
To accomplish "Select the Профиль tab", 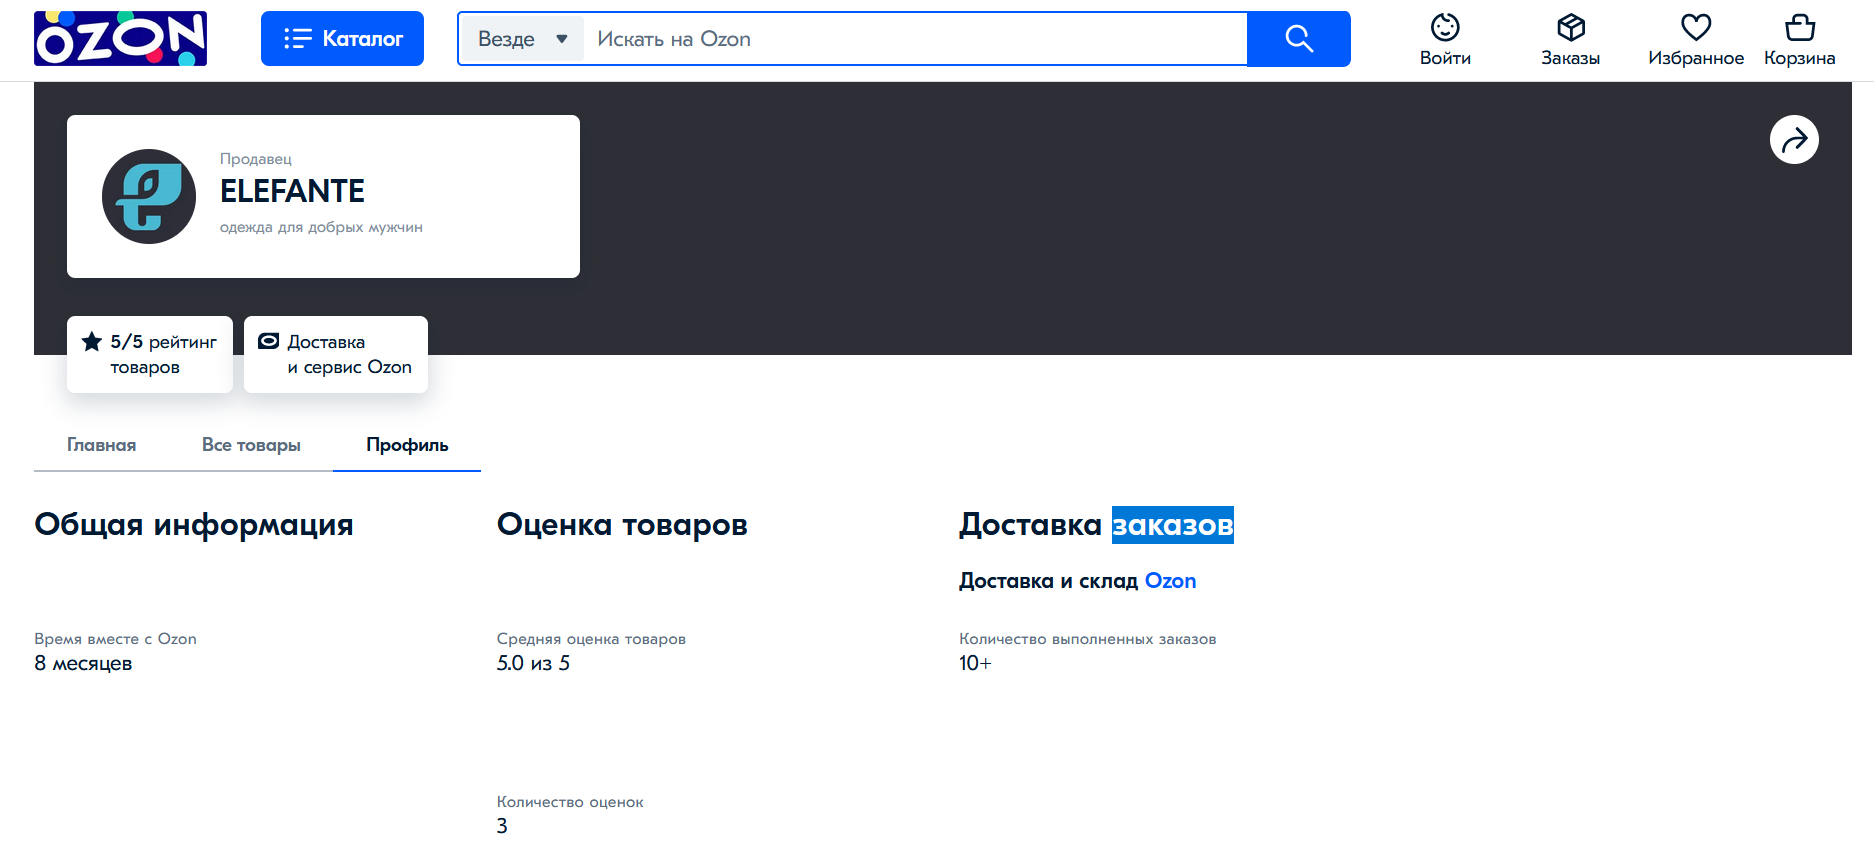I will 407,445.
